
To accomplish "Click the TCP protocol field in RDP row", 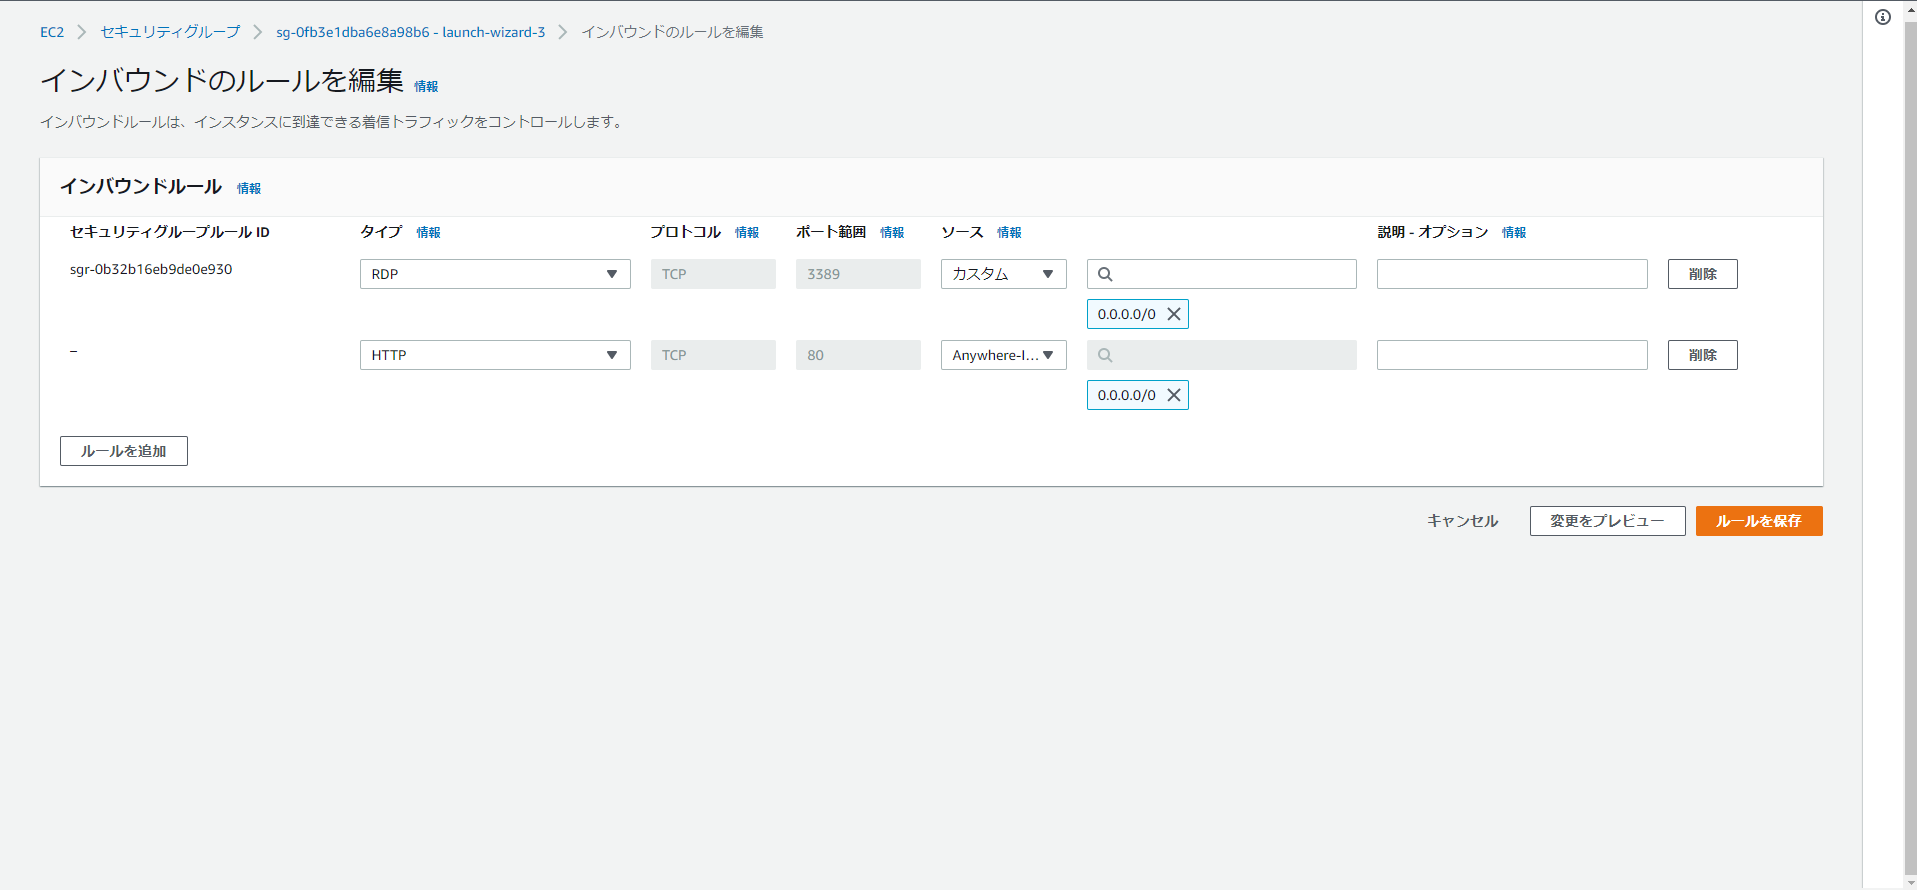I will [x=713, y=274].
